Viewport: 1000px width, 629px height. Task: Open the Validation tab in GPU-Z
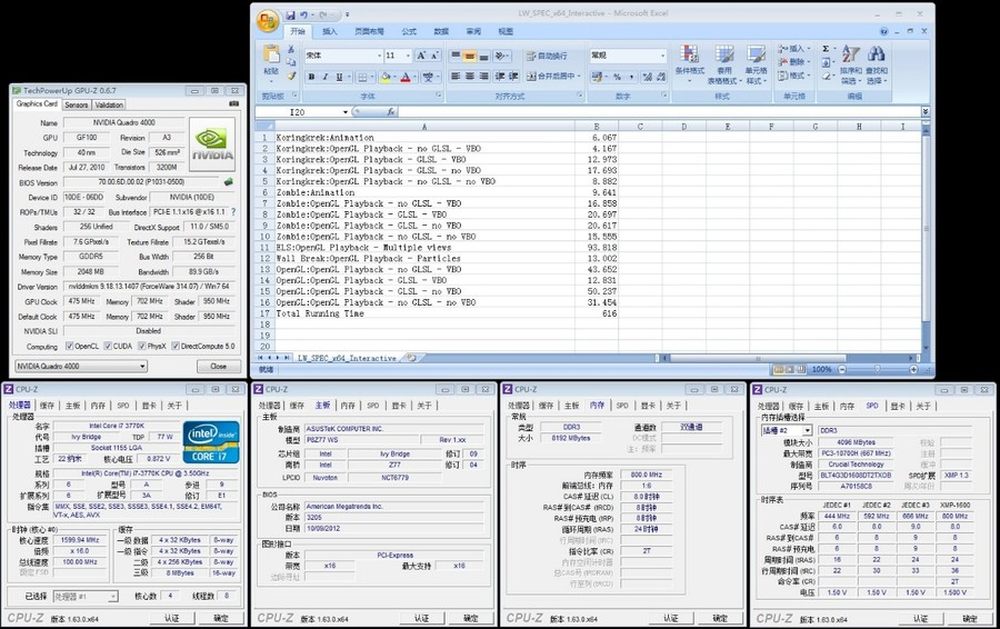109,105
